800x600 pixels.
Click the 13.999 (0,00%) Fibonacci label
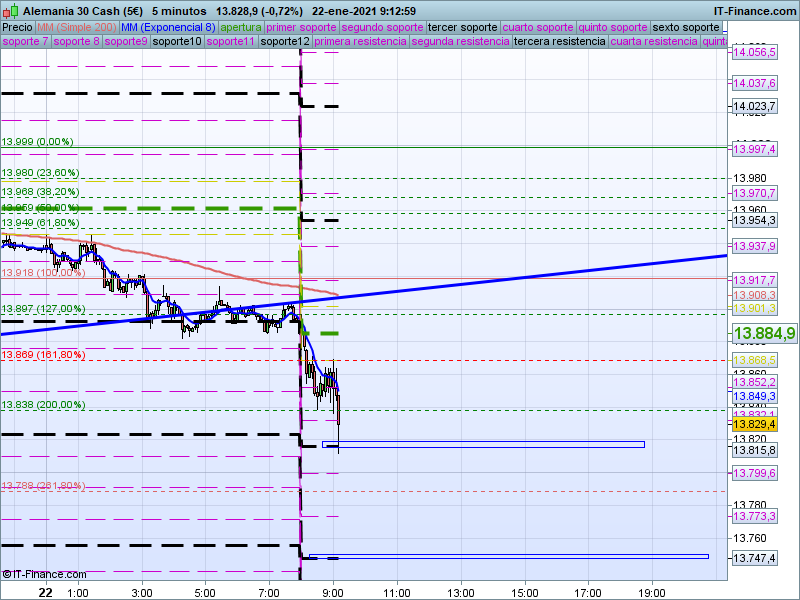click(x=37, y=142)
